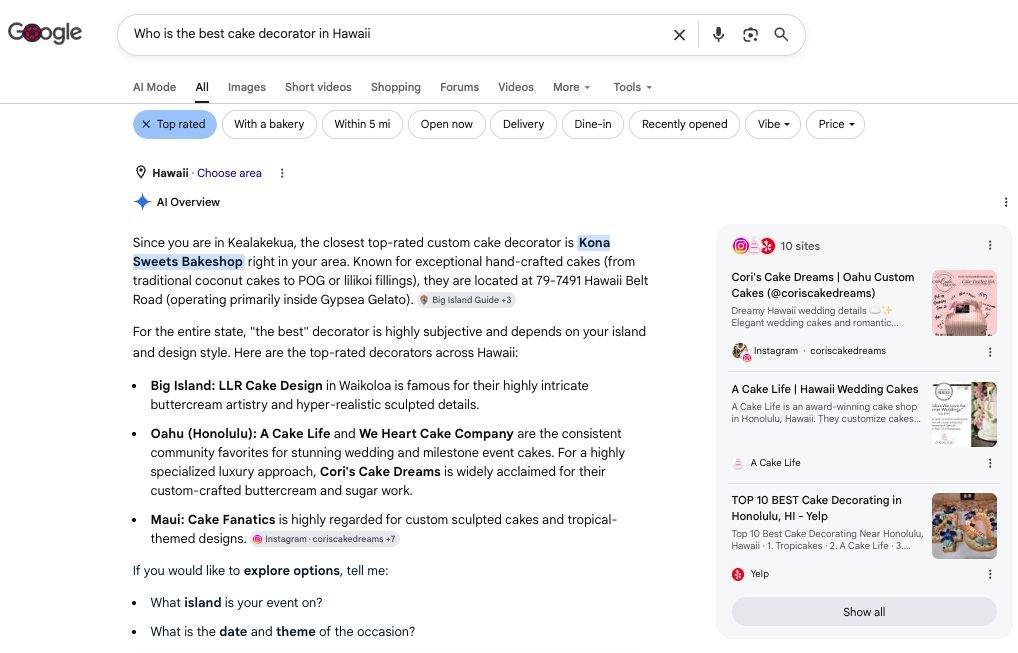1018x653 pixels.
Task: Submit search with magnifying glass icon
Action: [781, 34]
